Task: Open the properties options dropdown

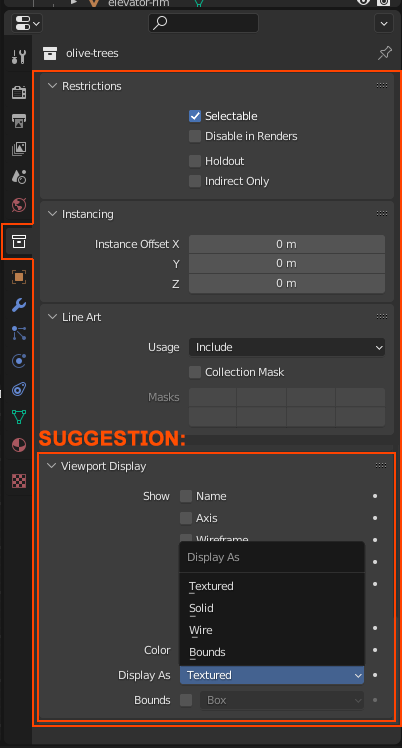Action: pyautogui.click(x=384, y=23)
